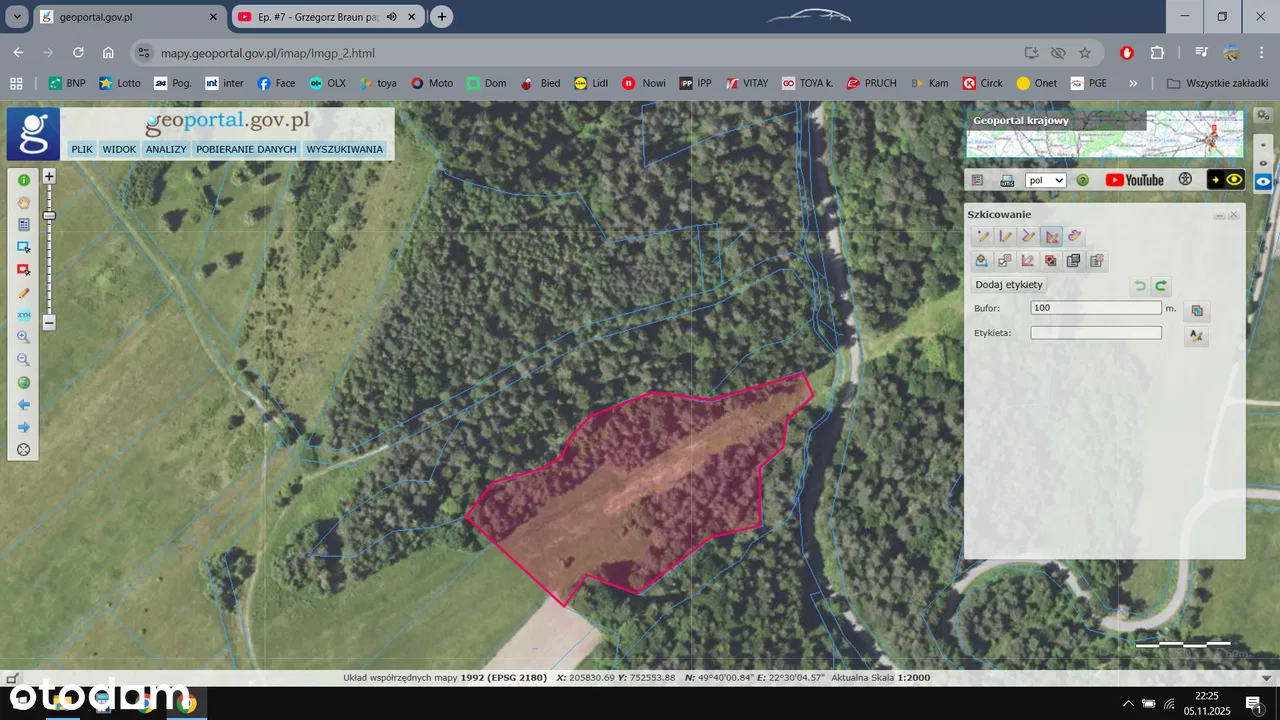
Task: Go to previous map view arrow
Action: point(24,405)
